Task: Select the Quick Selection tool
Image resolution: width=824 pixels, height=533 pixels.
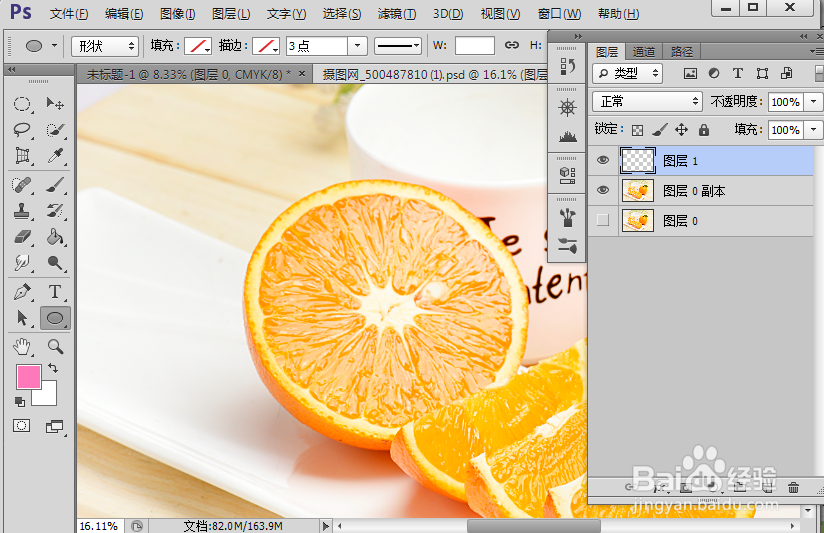Action: click(x=55, y=129)
